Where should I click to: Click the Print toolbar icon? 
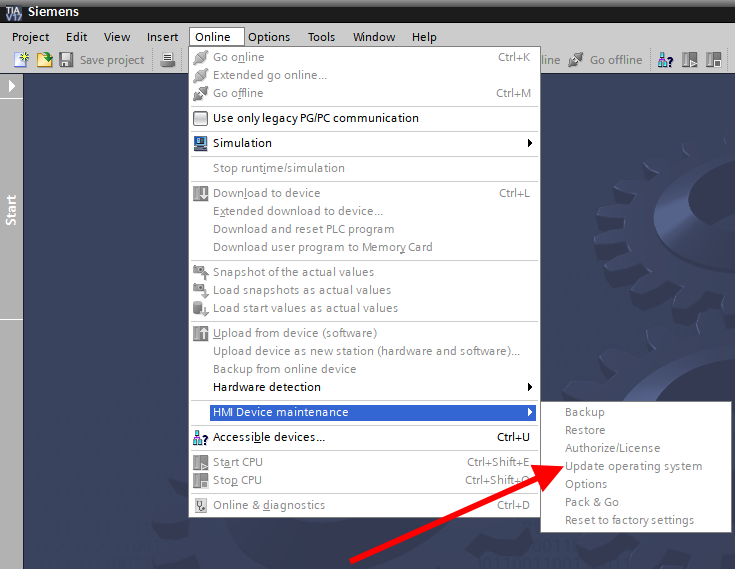(x=168, y=60)
